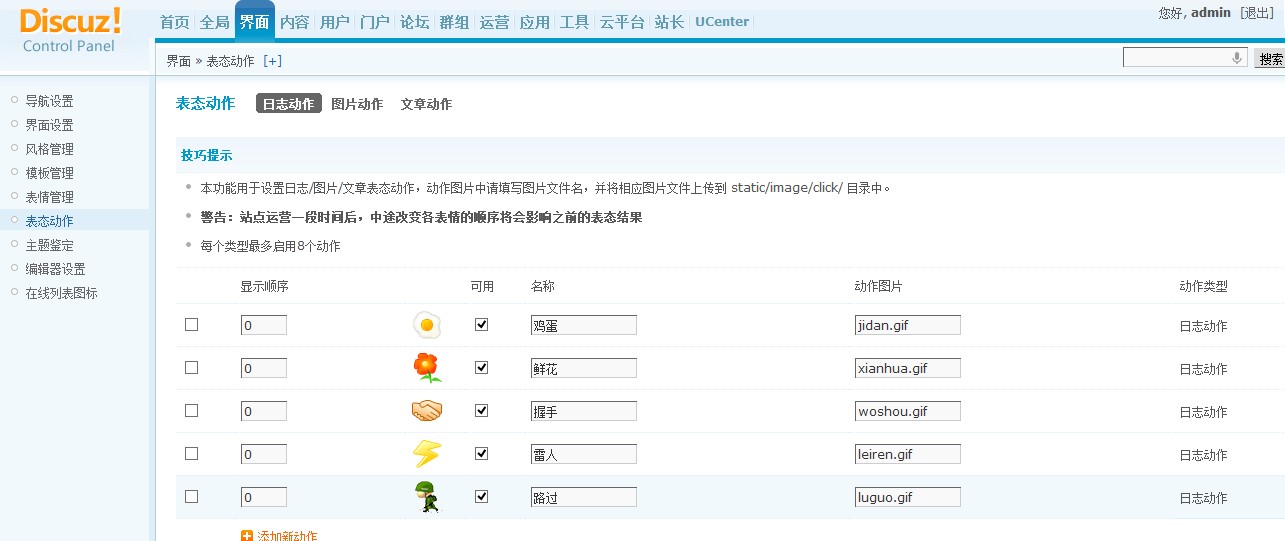Open the 云平台 top menu
The image size is (1285, 541).
click(622, 22)
